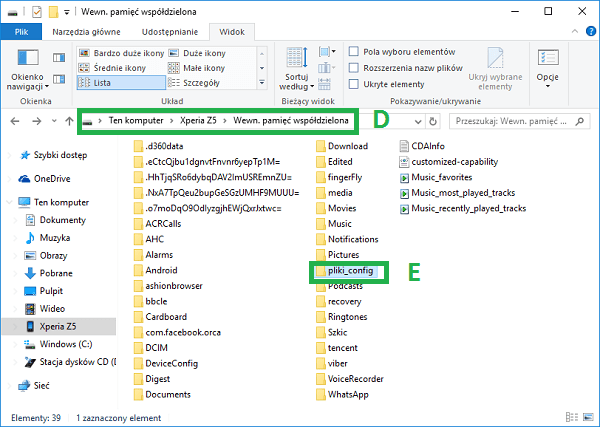Switch to Widok tab
600x427 pixels.
232,32
